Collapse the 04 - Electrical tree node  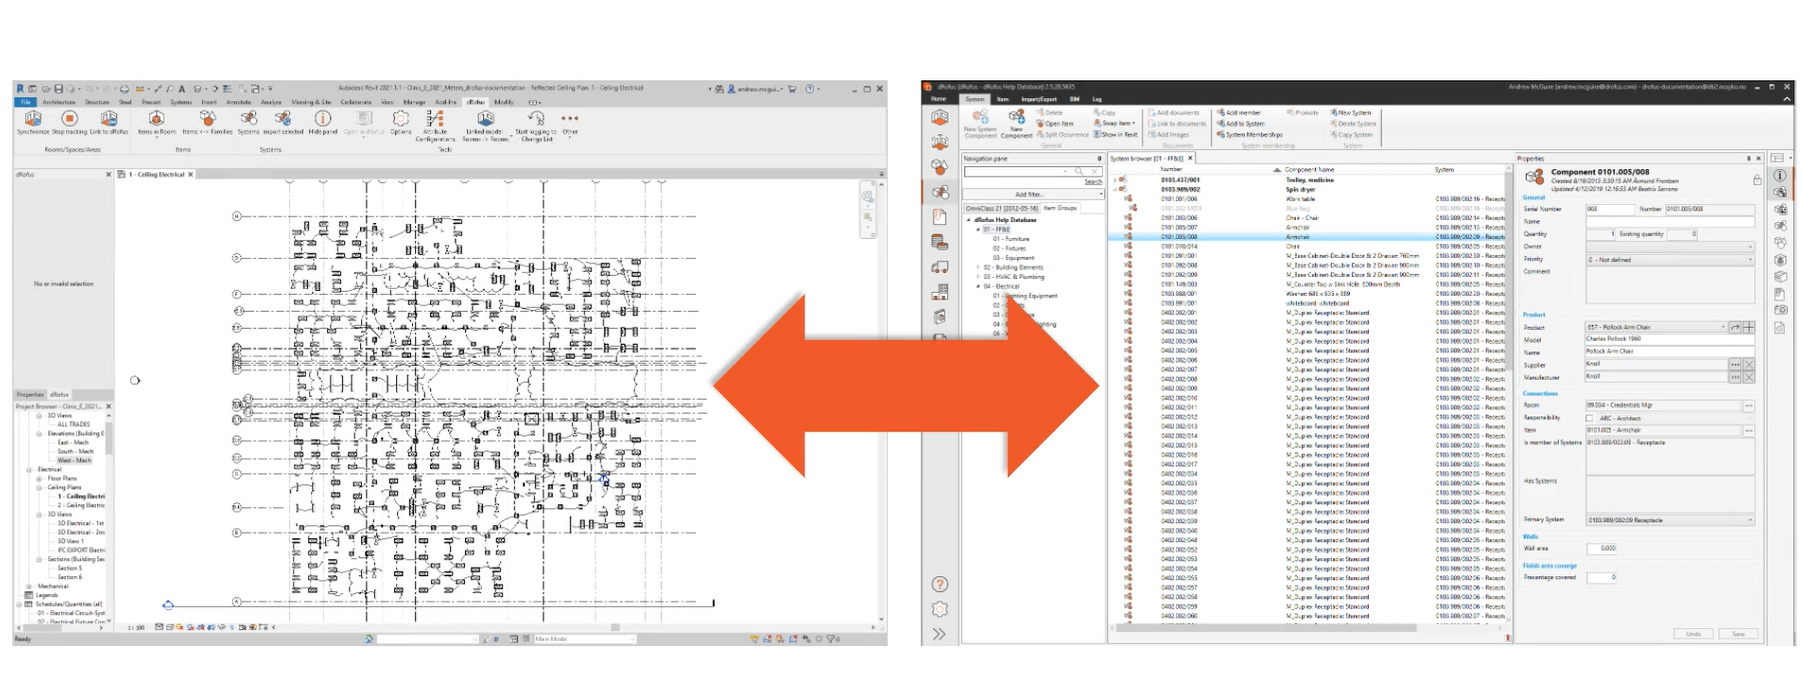[x=979, y=286]
